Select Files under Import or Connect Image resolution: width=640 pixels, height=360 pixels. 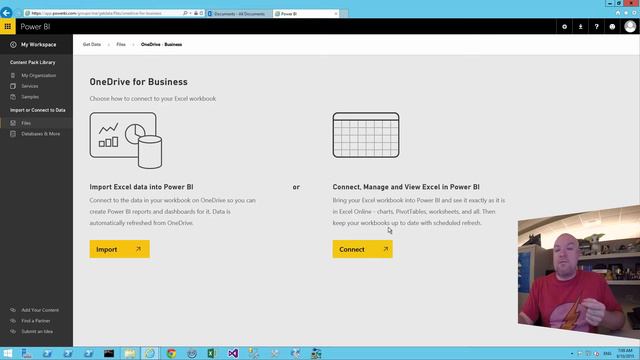tap(26, 123)
